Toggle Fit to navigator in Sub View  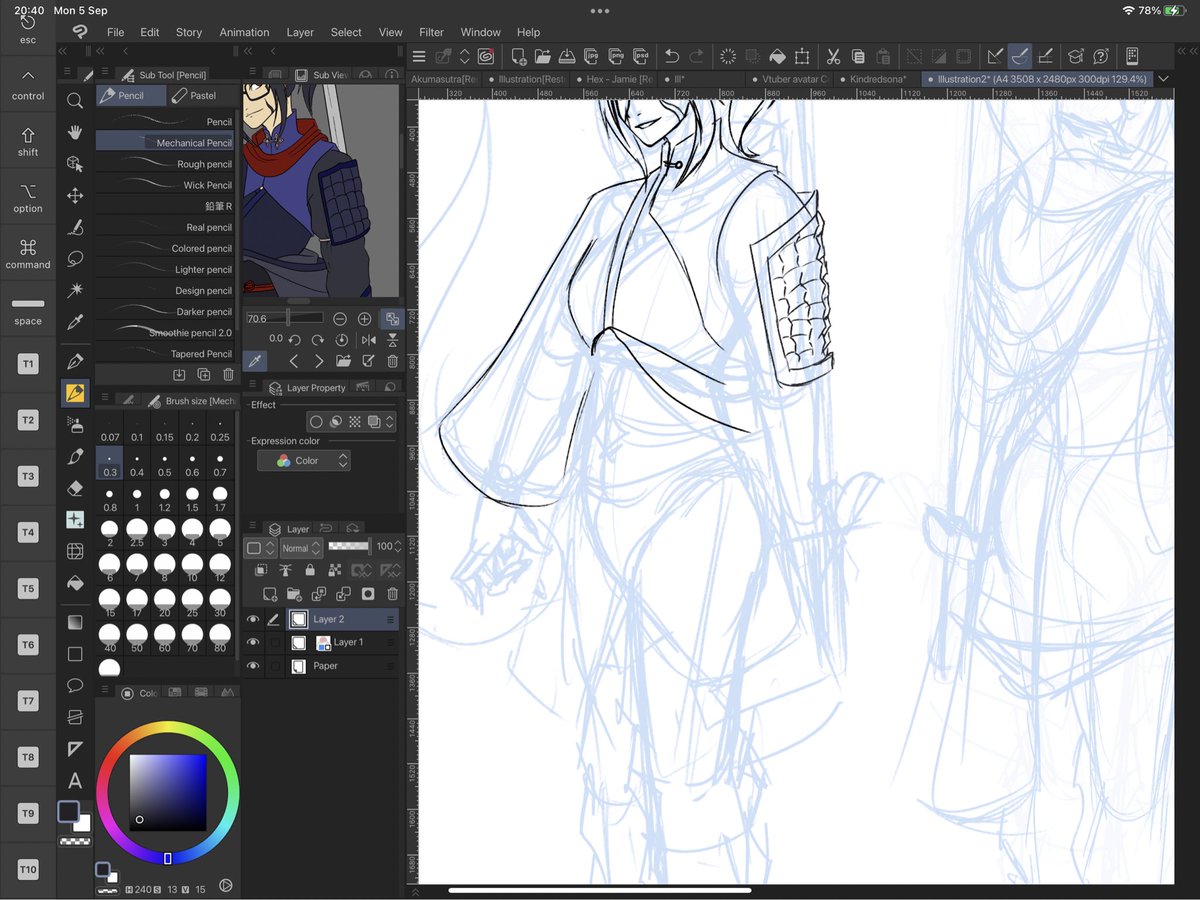(392, 319)
